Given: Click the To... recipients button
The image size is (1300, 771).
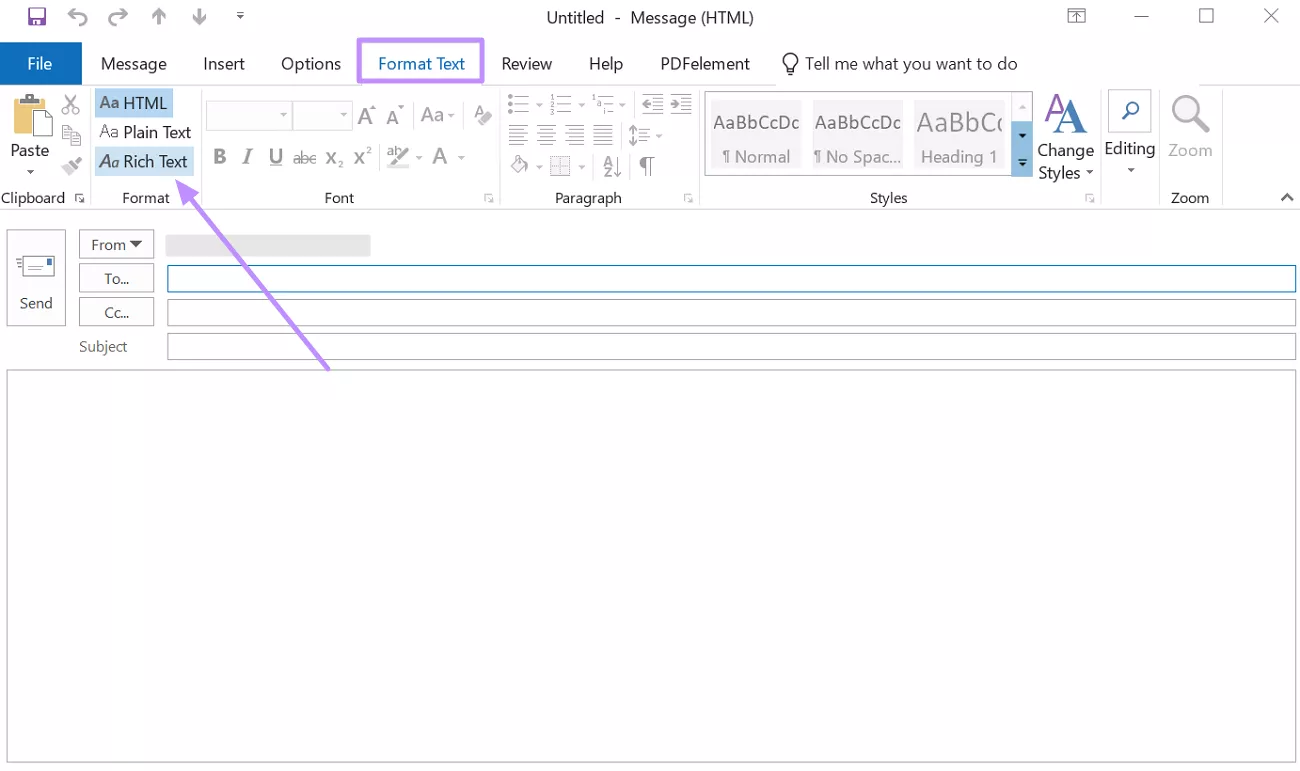Looking at the screenshot, I should (116, 279).
